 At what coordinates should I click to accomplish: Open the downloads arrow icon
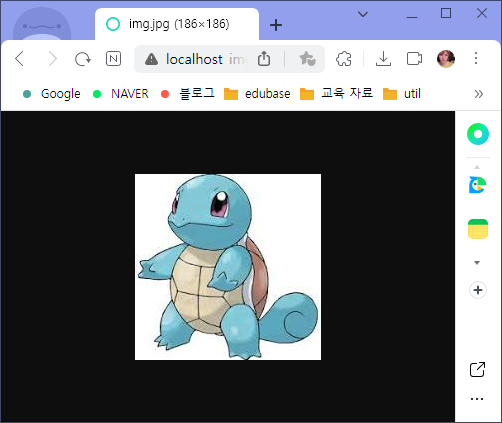[x=383, y=59]
